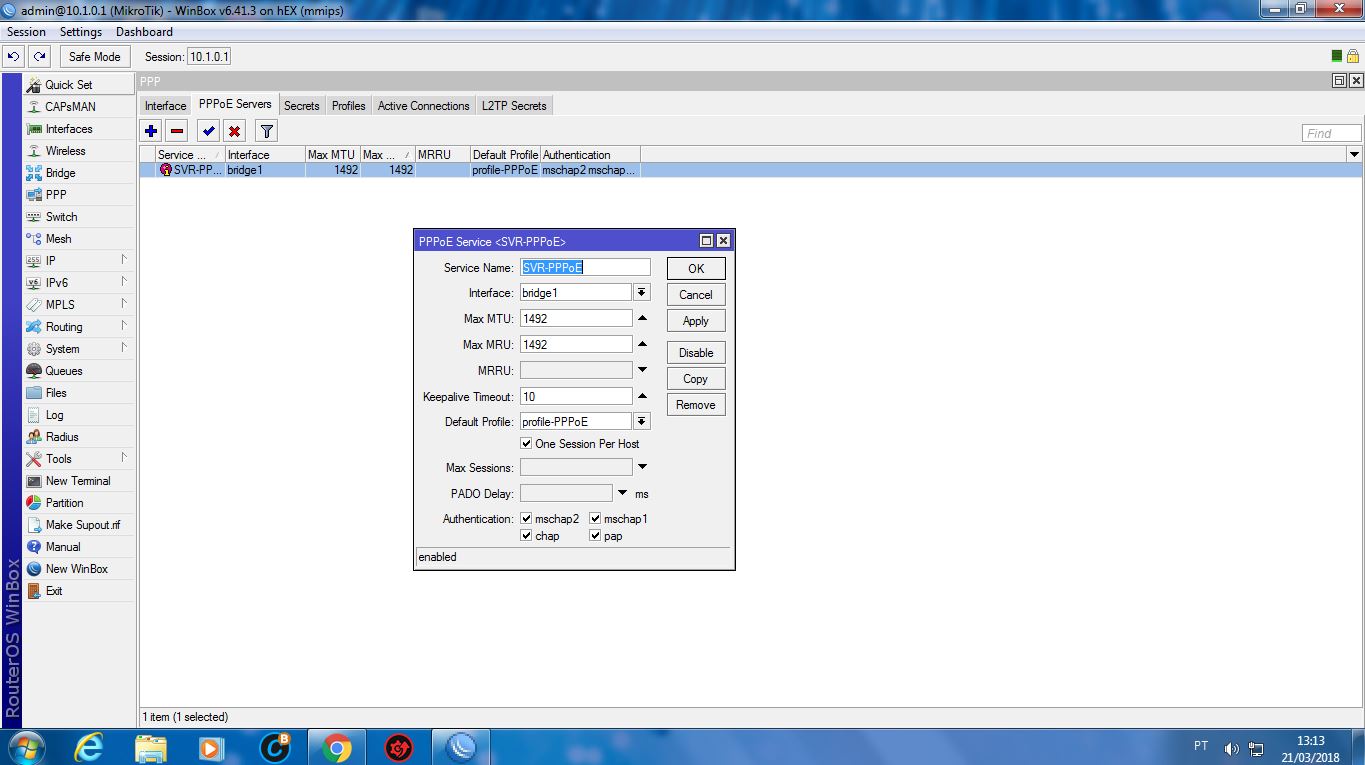Click the Copy button in dialog

[x=696, y=379]
